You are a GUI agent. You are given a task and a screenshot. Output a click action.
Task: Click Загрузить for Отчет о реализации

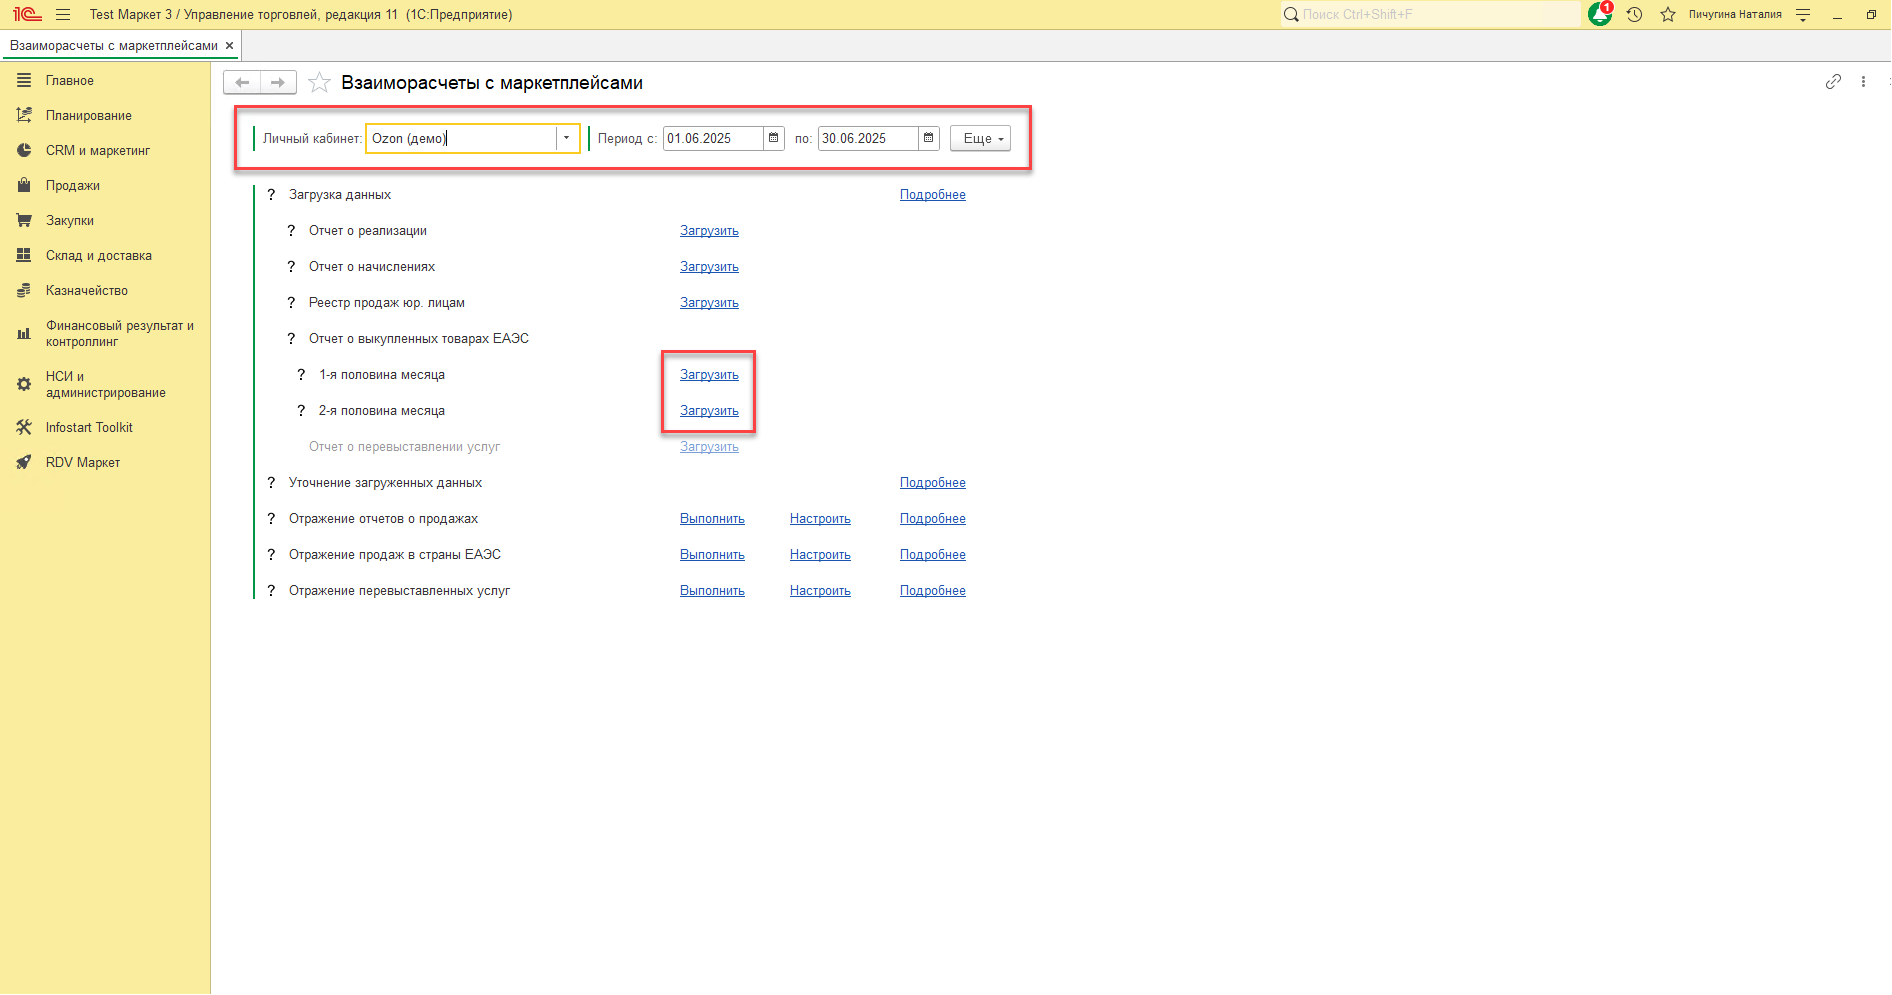pos(709,231)
